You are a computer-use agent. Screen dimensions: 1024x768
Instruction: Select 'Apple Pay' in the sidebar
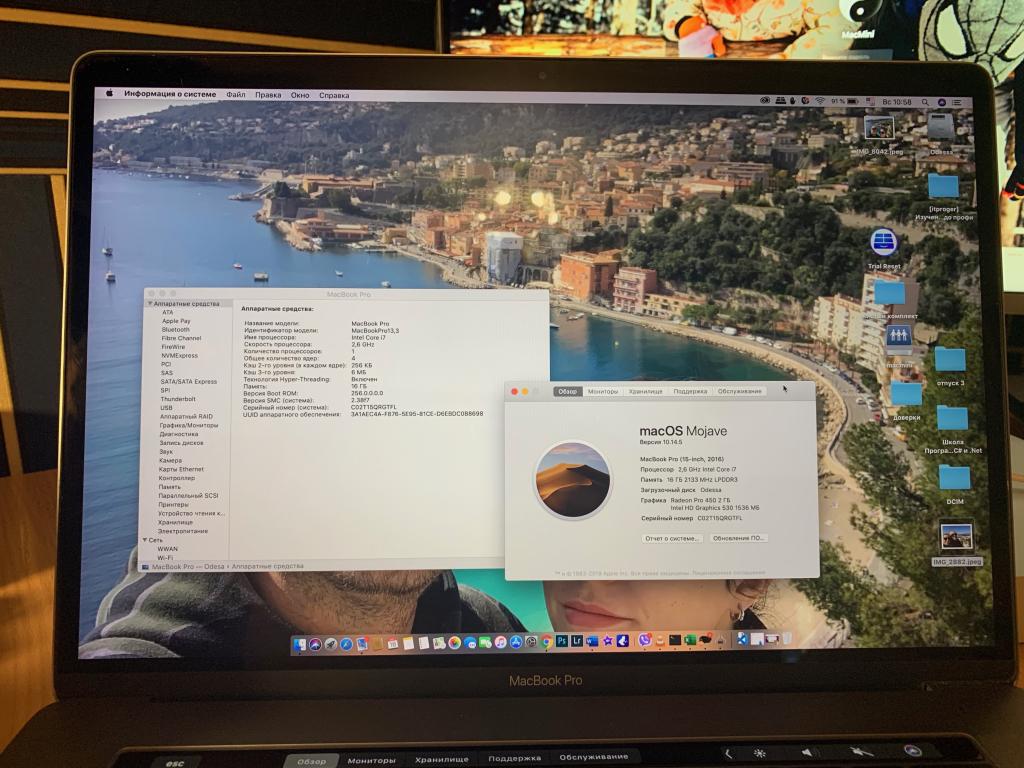pyautogui.click(x=176, y=321)
